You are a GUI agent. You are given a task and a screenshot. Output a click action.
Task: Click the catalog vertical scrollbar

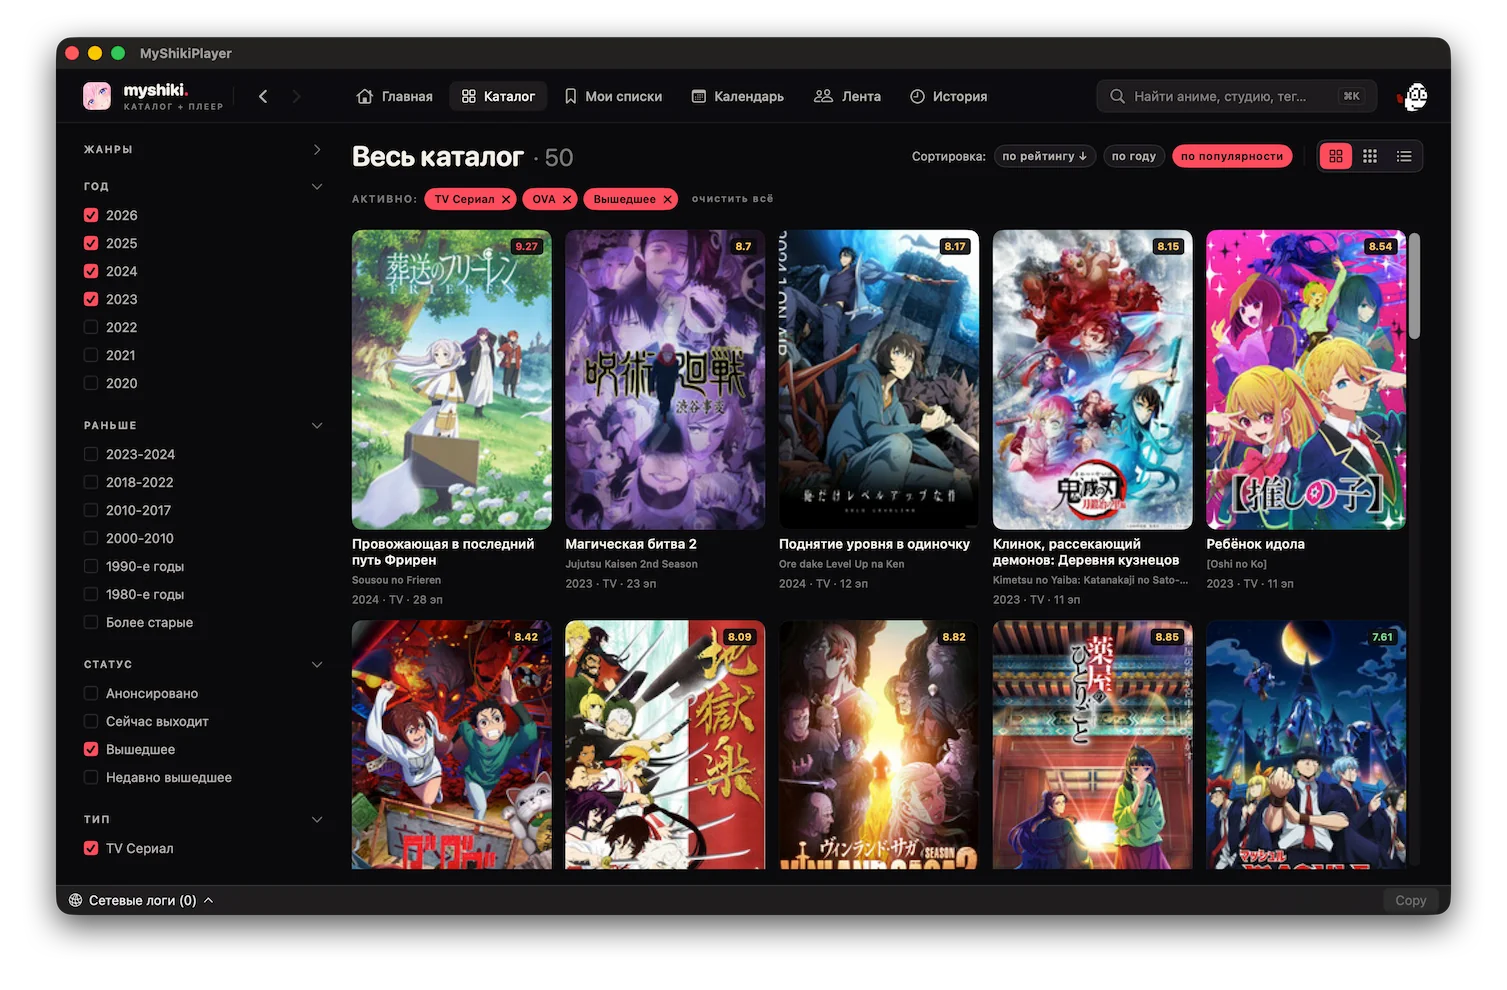[1415, 286]
